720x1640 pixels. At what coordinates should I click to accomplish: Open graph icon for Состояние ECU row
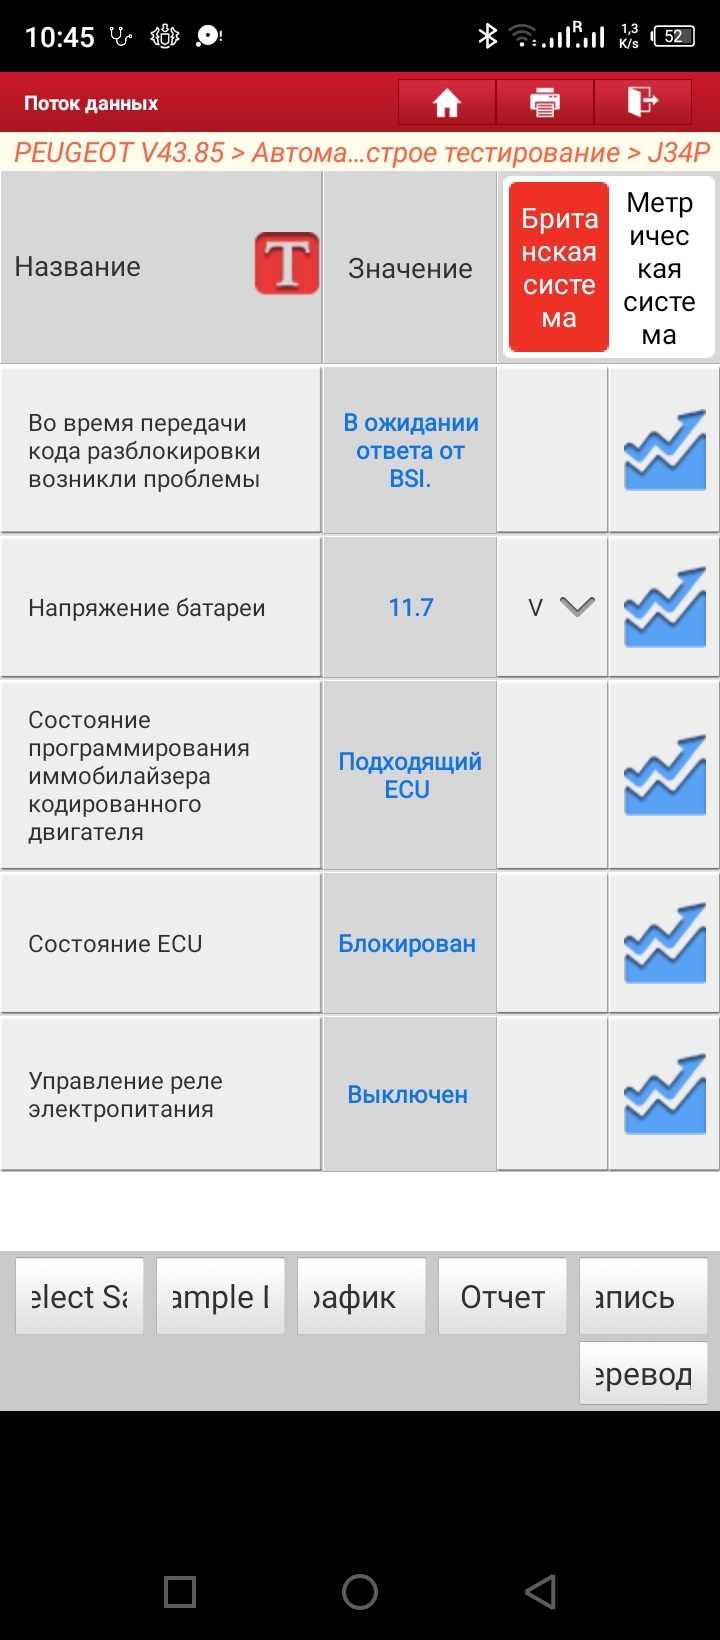coord(665,944)
